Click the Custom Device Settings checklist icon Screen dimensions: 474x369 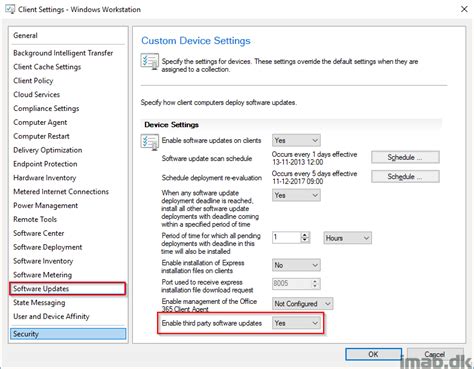(149, 62)
